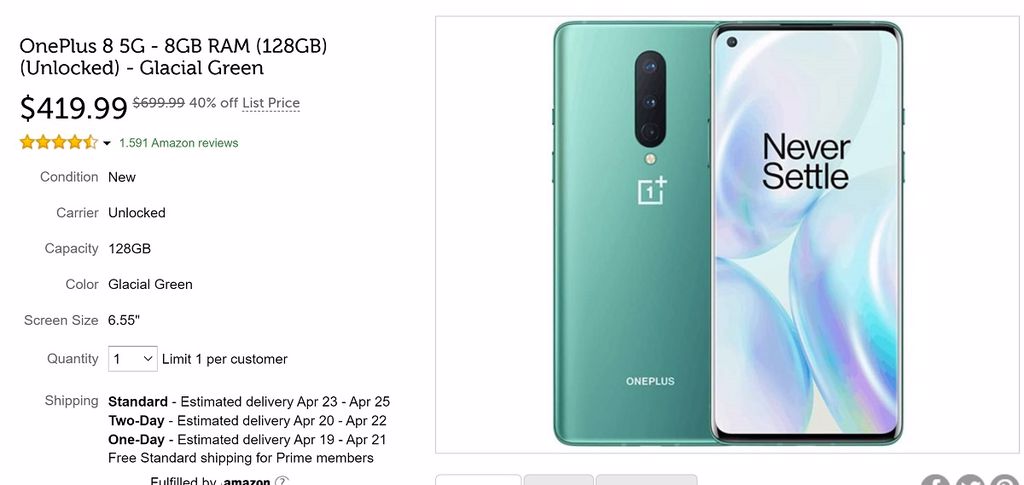This screenshot has width=1024, height=485.
Task: Click the star rating icons
Action: (59, 142)
